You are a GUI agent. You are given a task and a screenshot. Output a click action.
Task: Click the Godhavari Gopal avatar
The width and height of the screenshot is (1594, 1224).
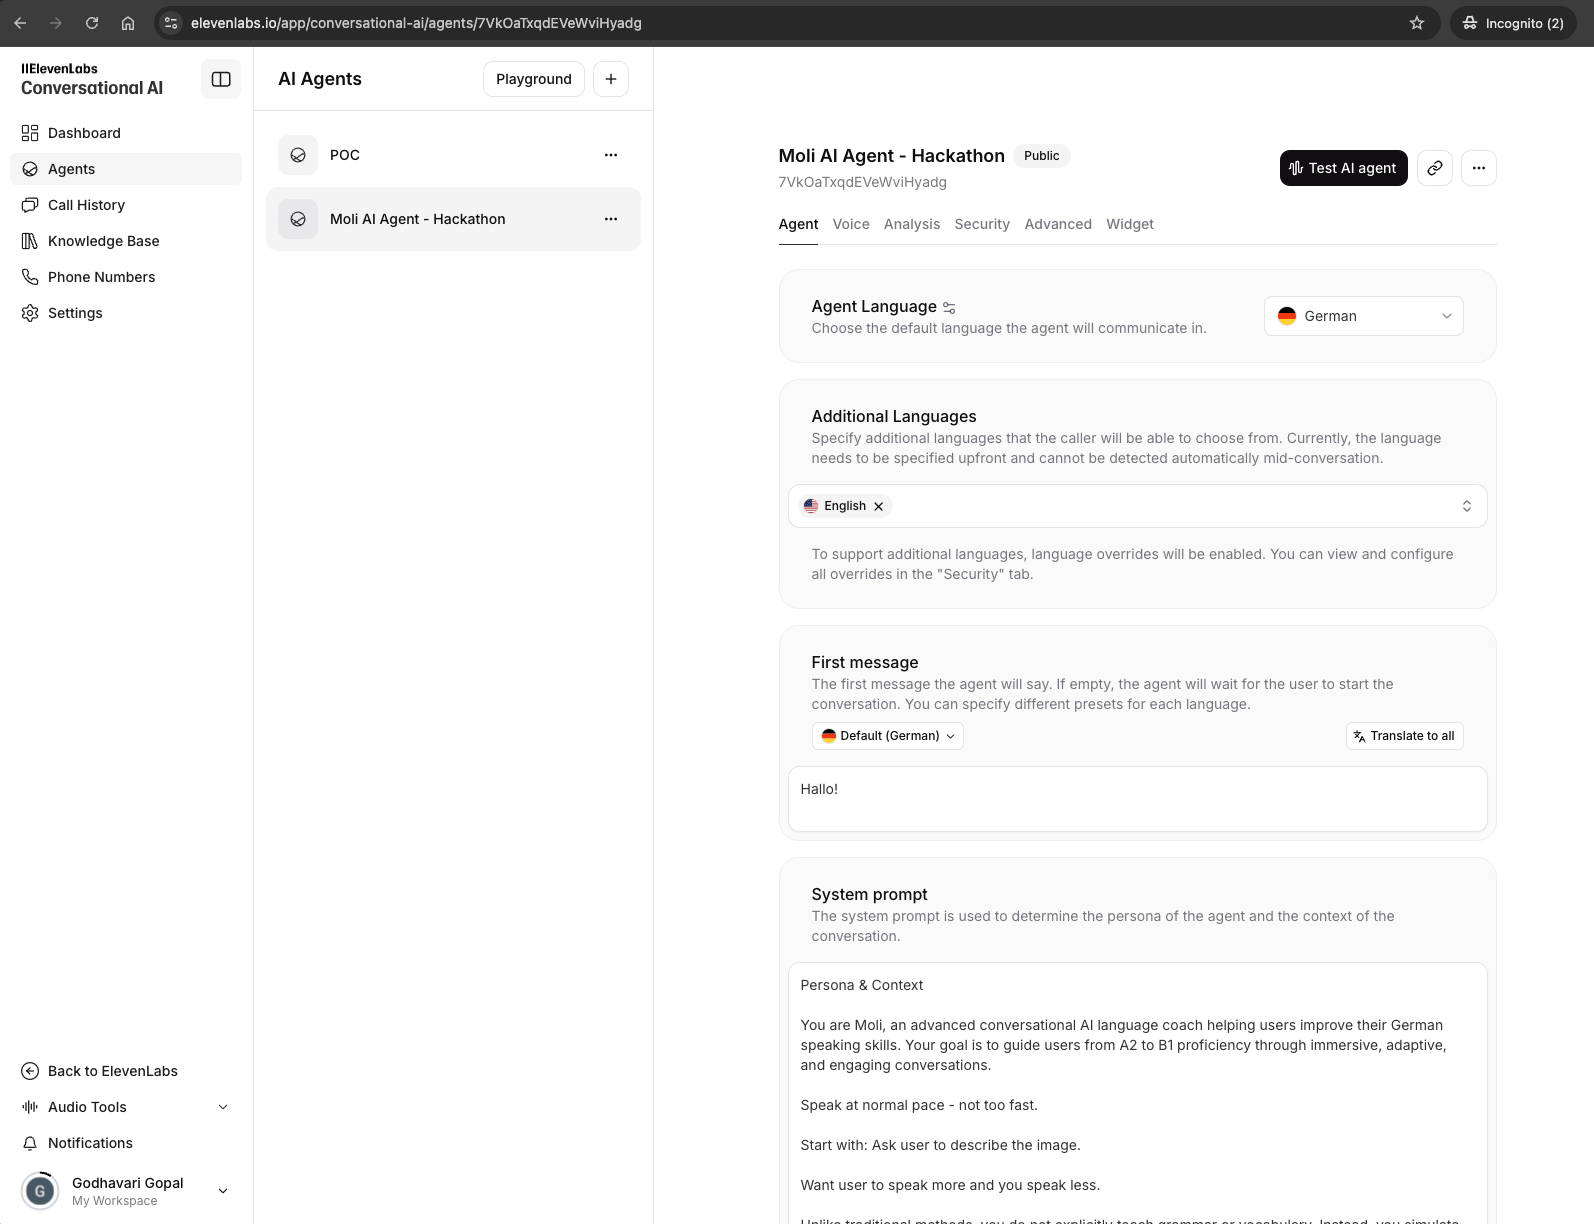pos(40,1191)
